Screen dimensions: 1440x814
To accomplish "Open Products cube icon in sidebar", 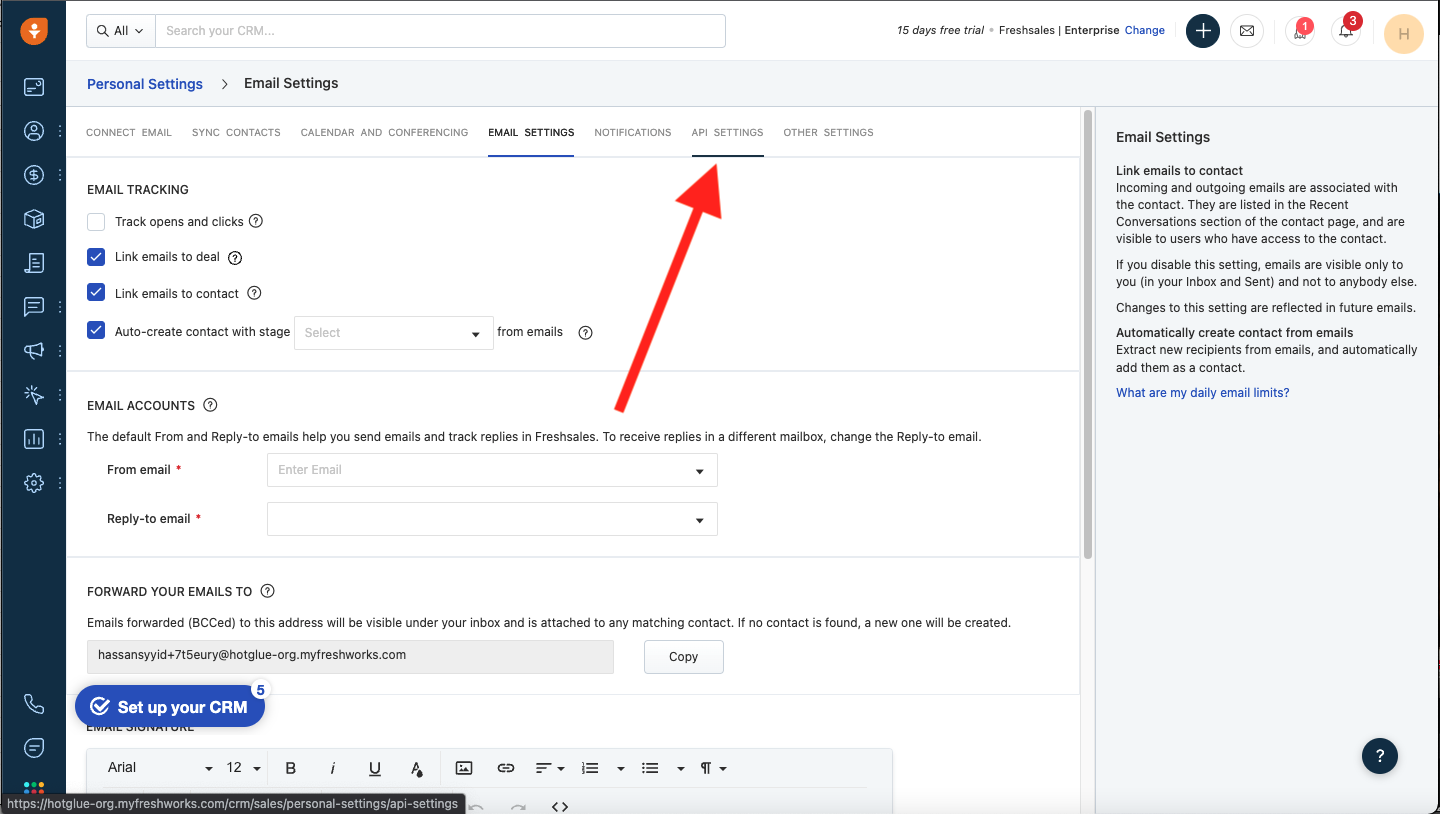I will tap(34, 219).
